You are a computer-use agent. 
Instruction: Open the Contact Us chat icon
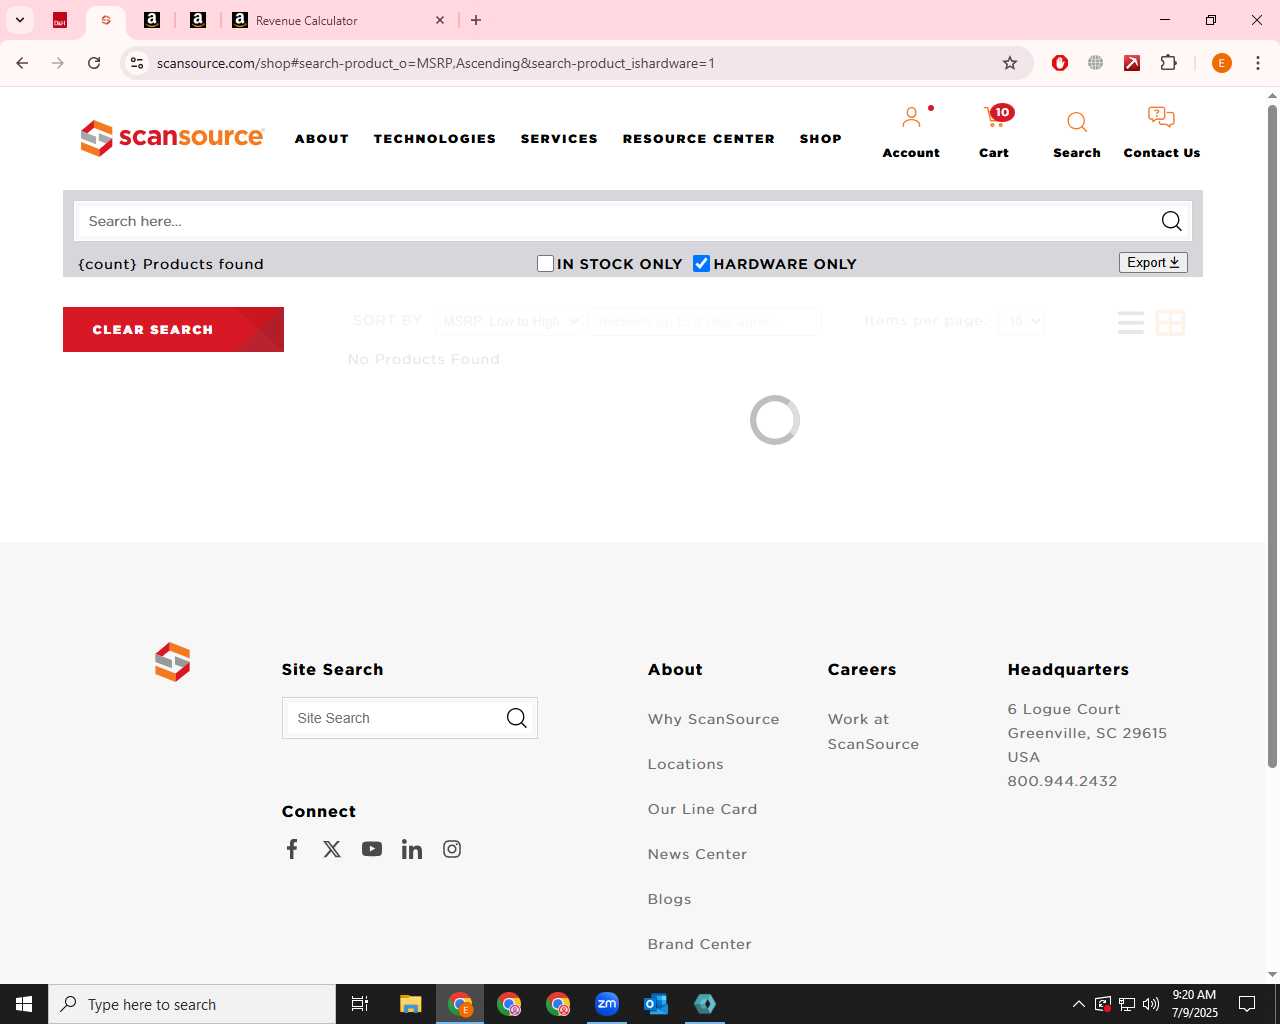tap(1161, 118)
